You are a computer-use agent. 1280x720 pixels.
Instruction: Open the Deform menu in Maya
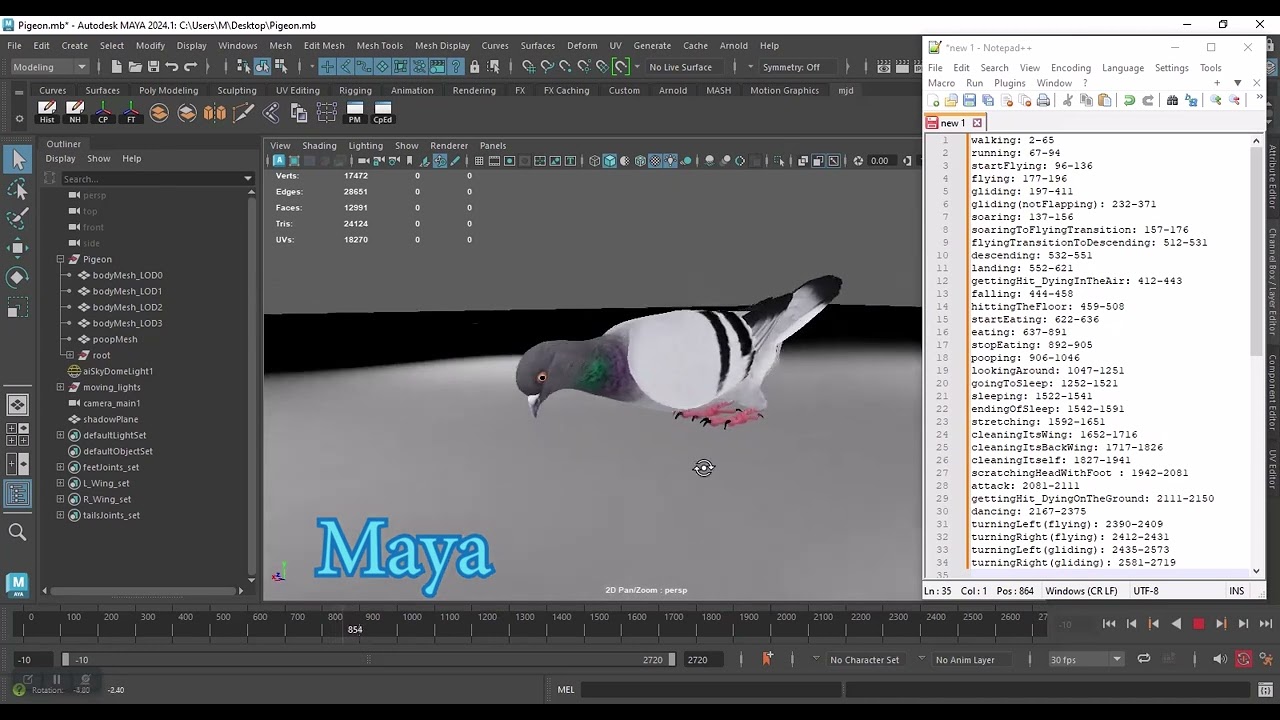click(x=582, y=45)
